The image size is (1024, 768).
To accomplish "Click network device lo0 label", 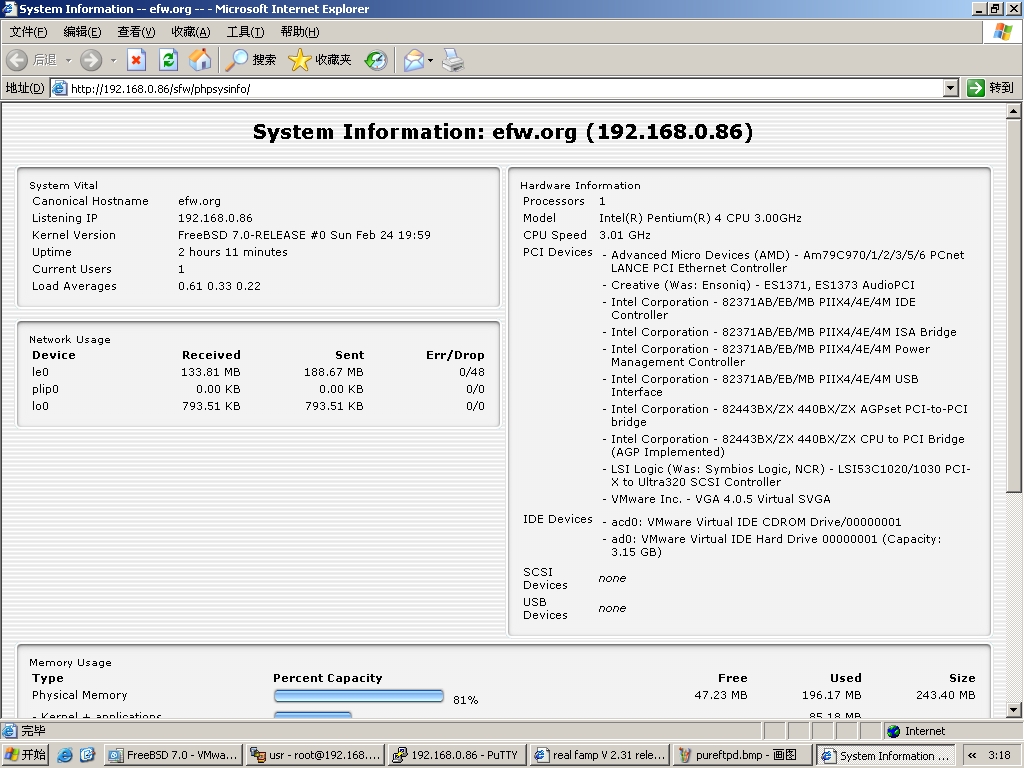I will pos(40,406).
